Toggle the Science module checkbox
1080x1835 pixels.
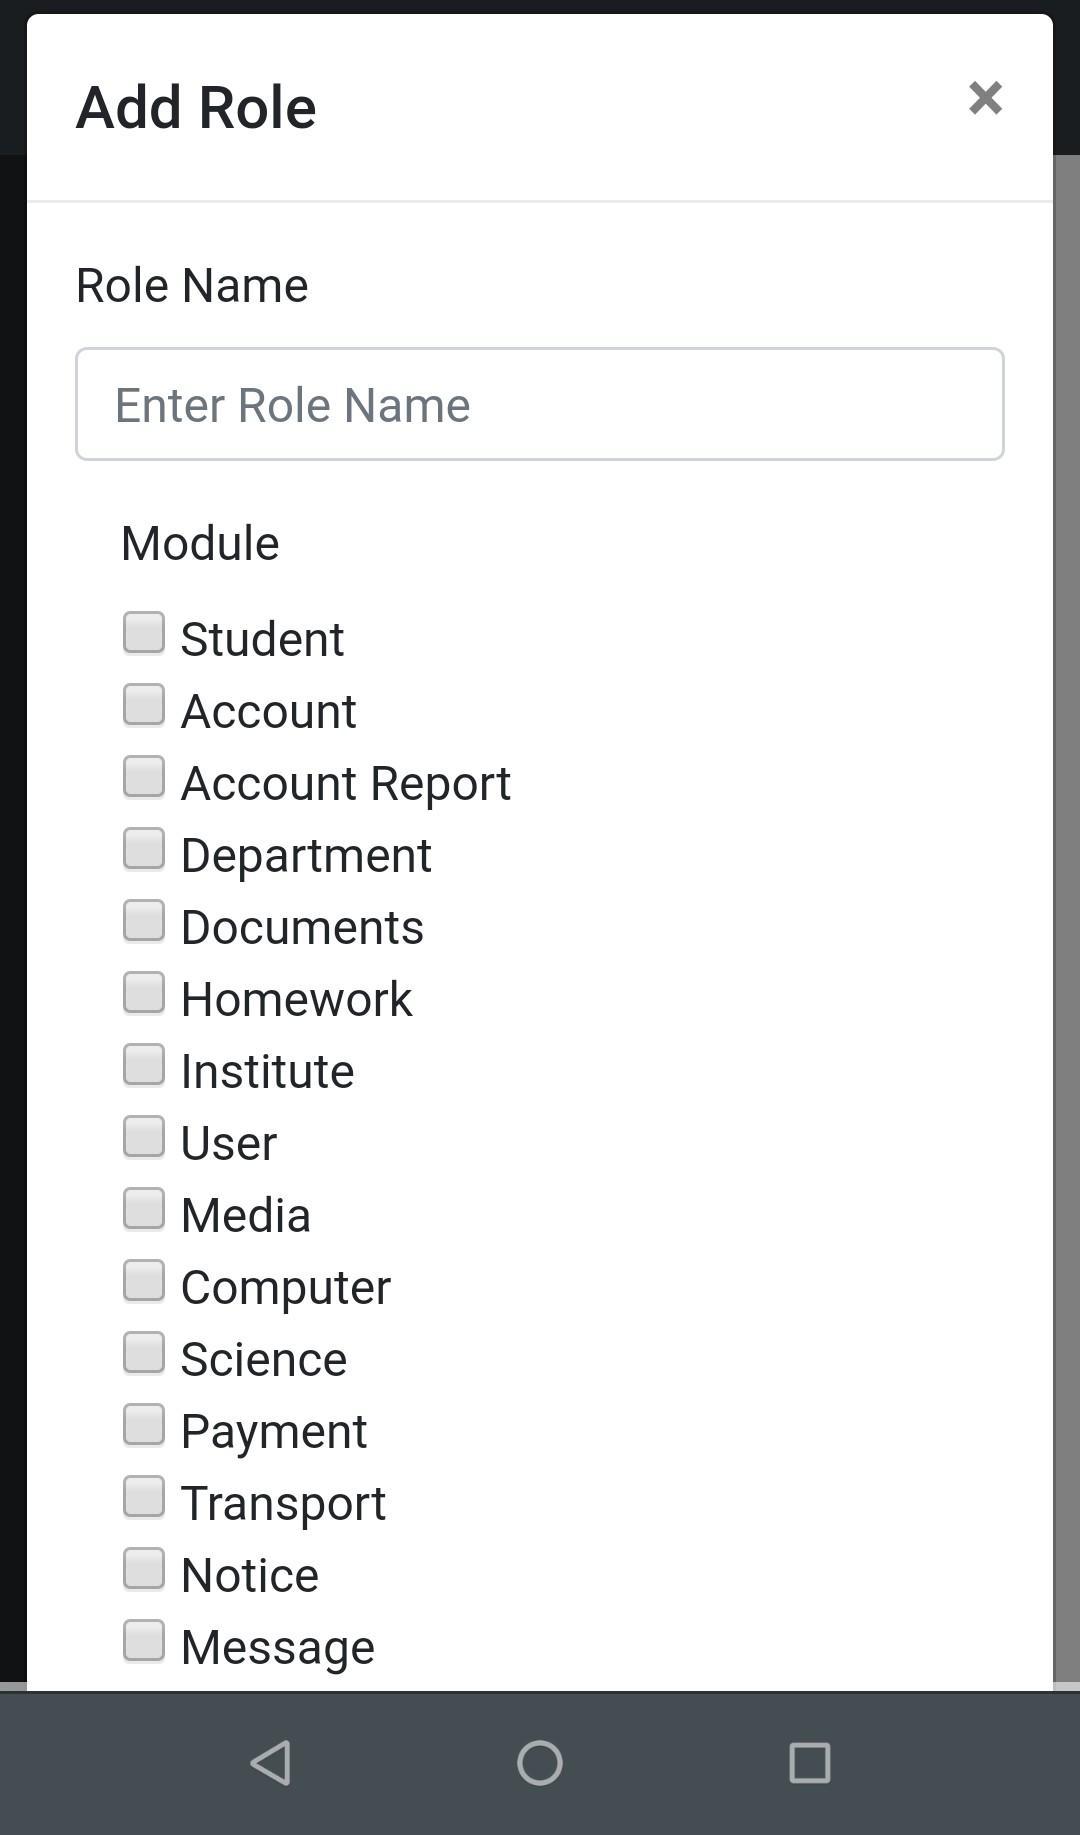coord(144,1353)
